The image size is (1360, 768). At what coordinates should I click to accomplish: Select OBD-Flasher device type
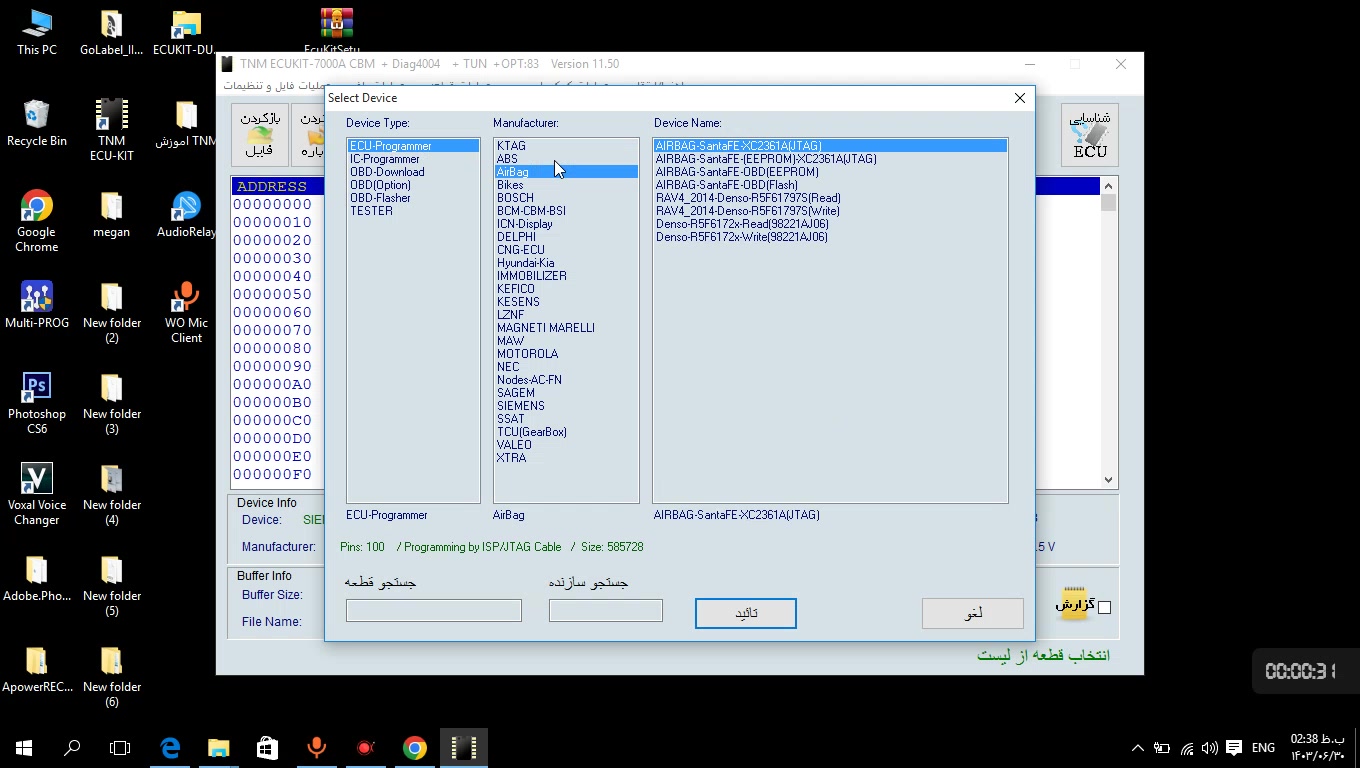(x=413, y=198)
